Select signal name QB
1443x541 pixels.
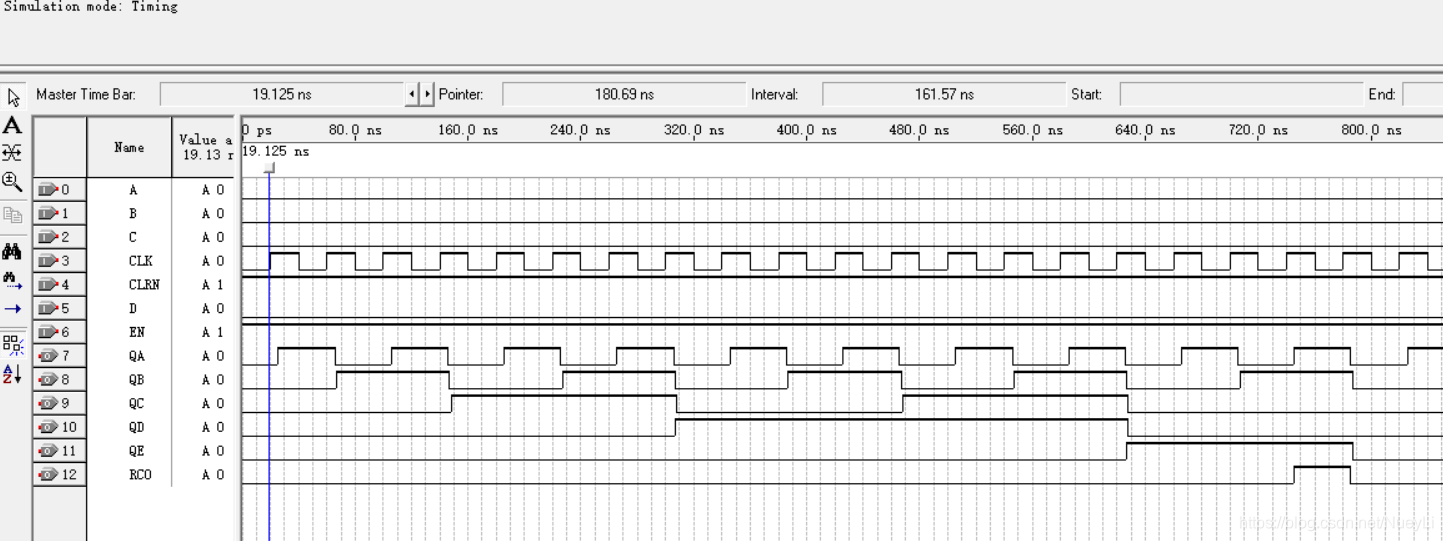pos(136,380)
